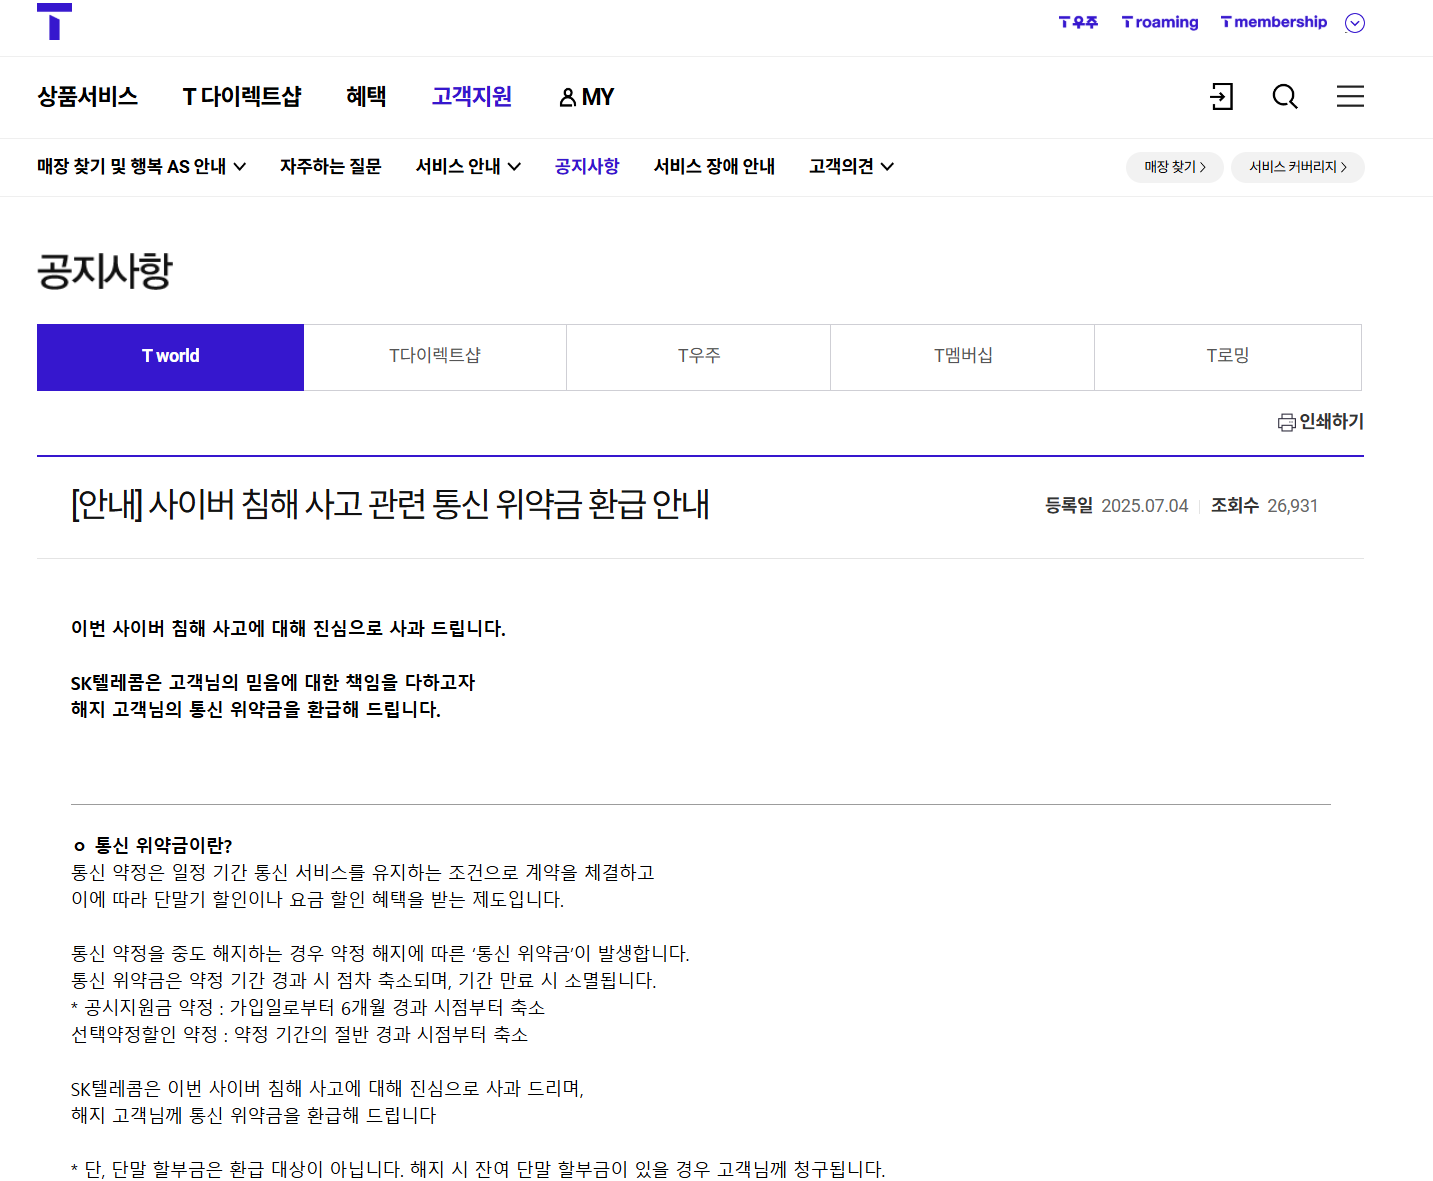1433x1181 pixels.
Task: Click the line starting * 단, 단말 할부금은
Action: click(x=478, y=1169)
